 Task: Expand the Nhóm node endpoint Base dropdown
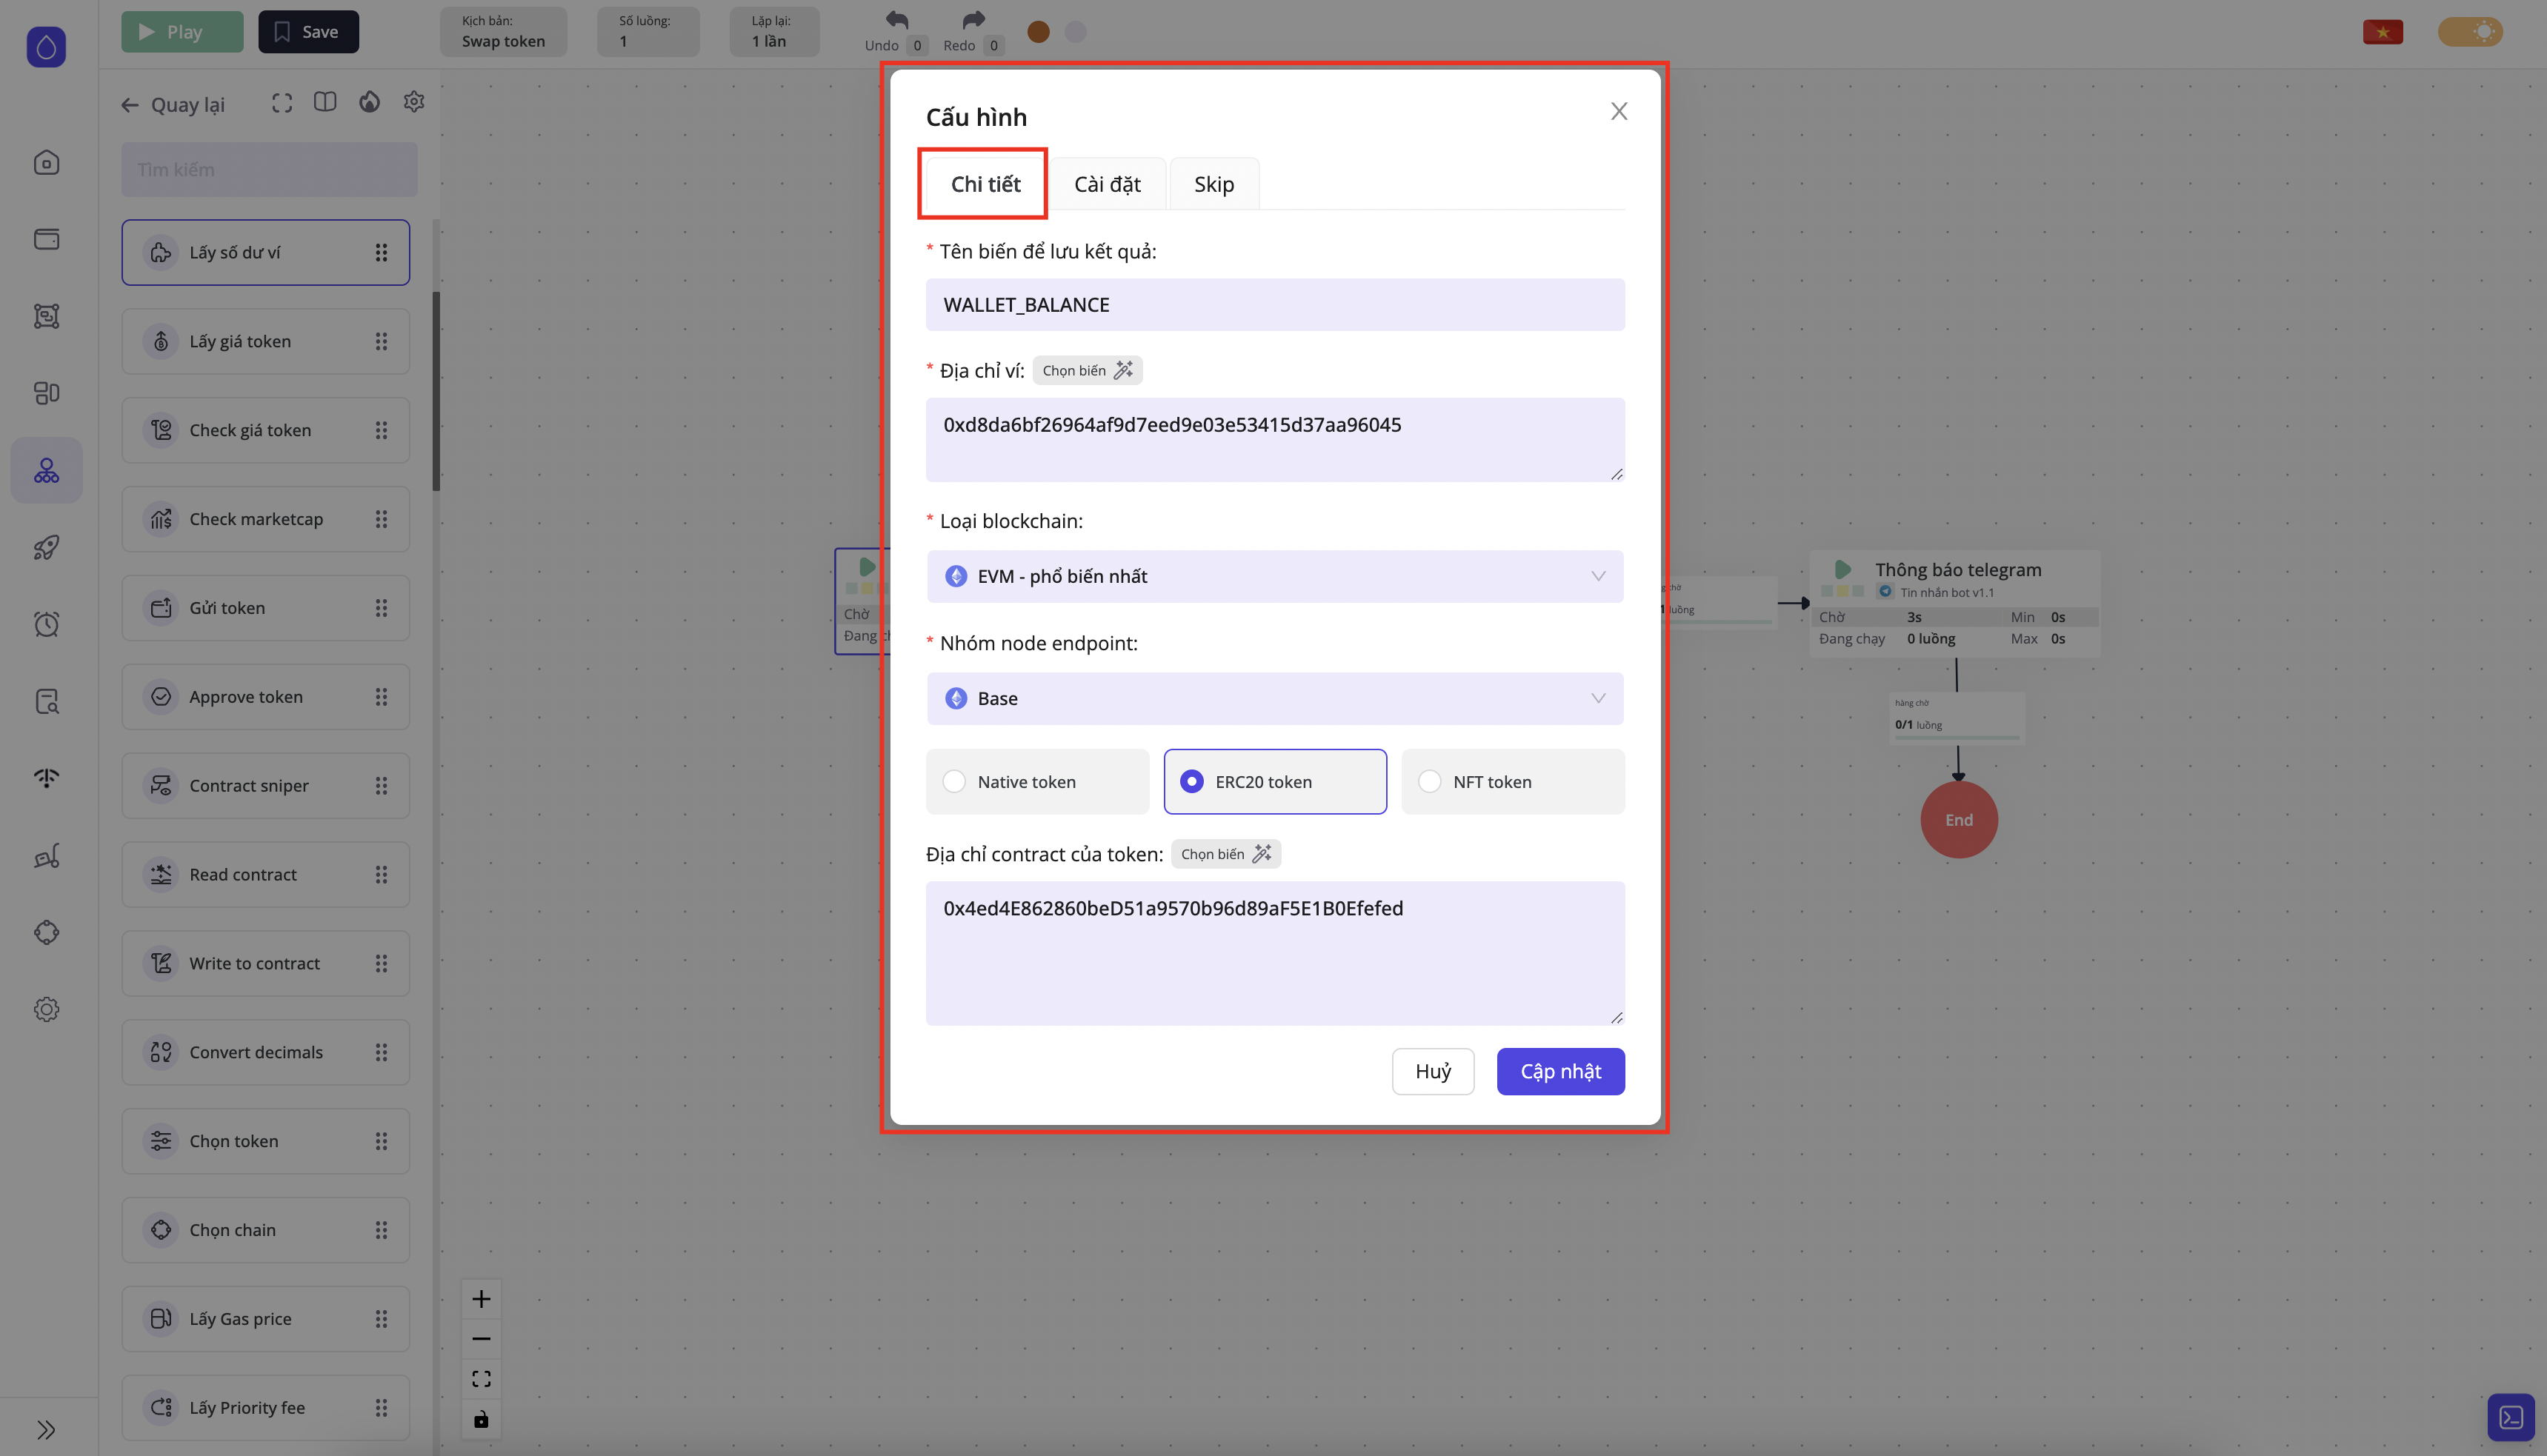click(1274, 698)
